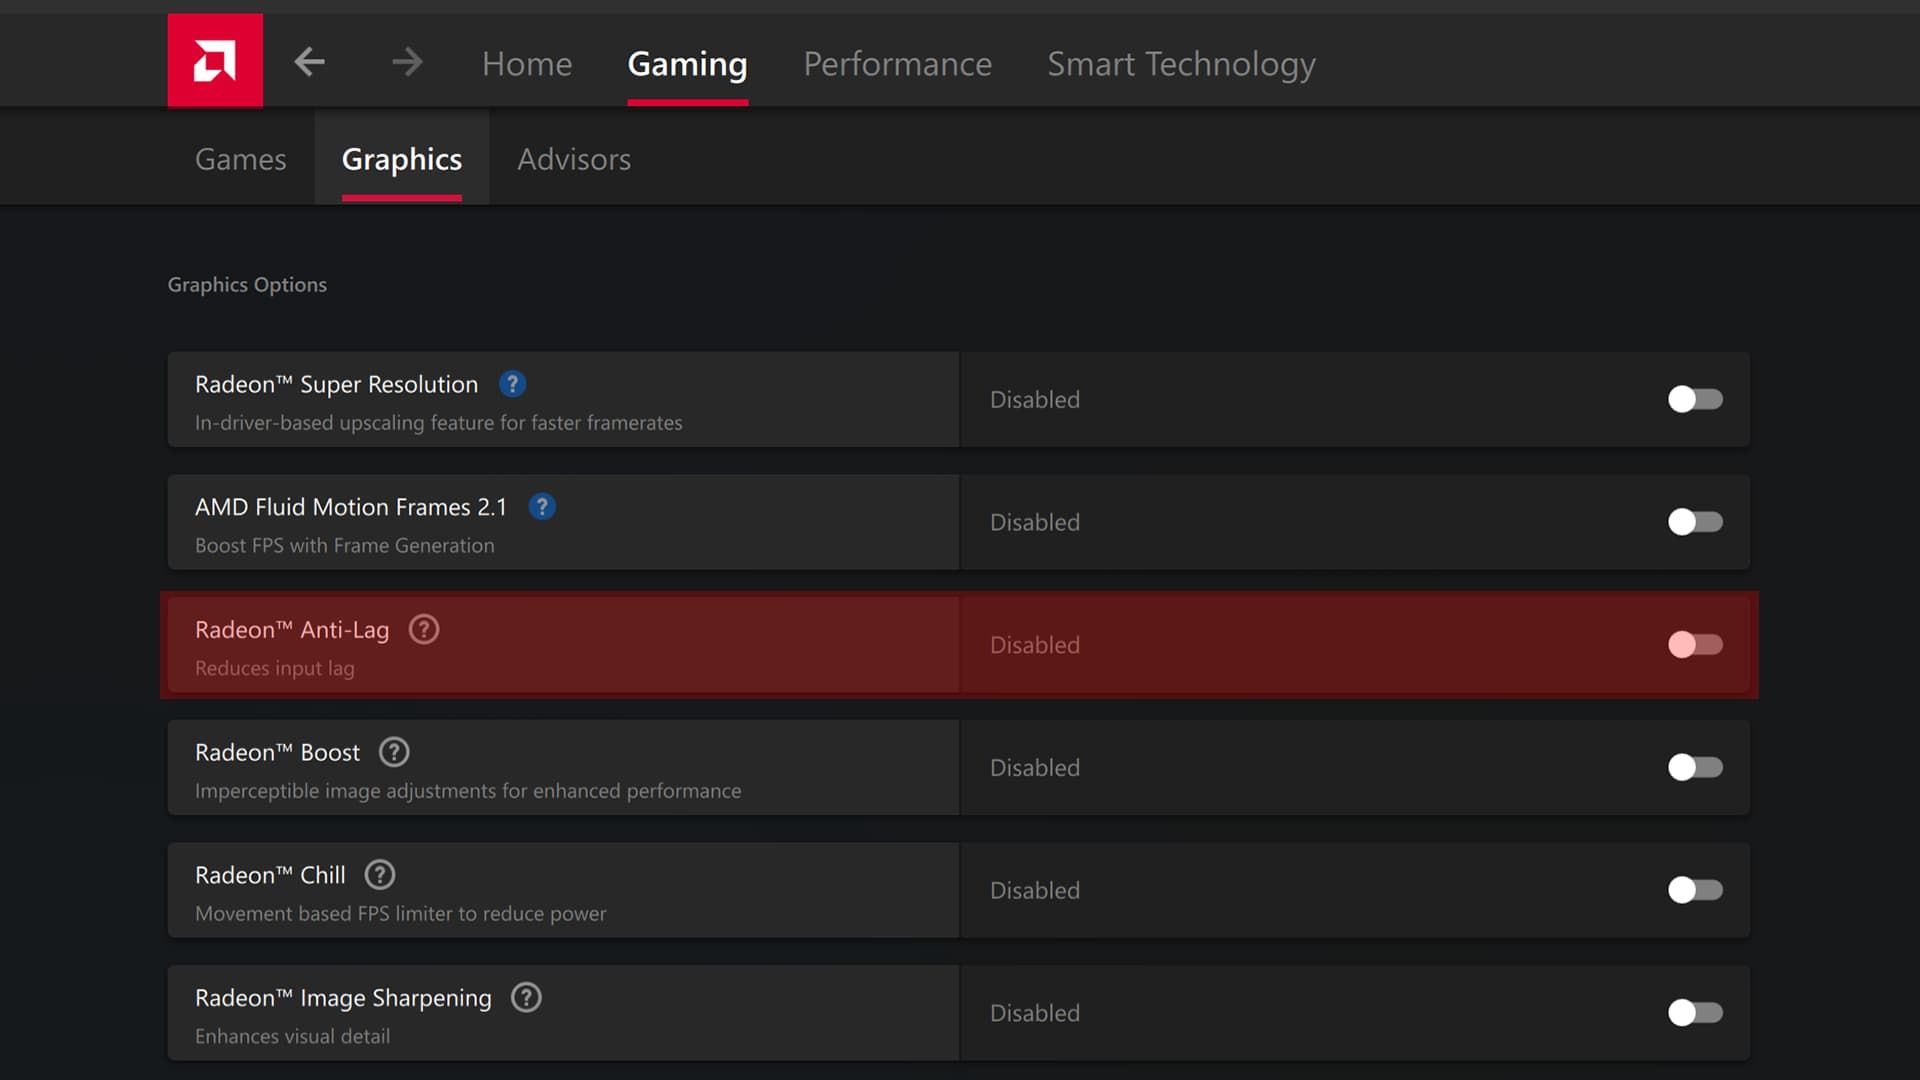
Task: Click 'Enhances visual detail' description
Action: pos(293,1036)
